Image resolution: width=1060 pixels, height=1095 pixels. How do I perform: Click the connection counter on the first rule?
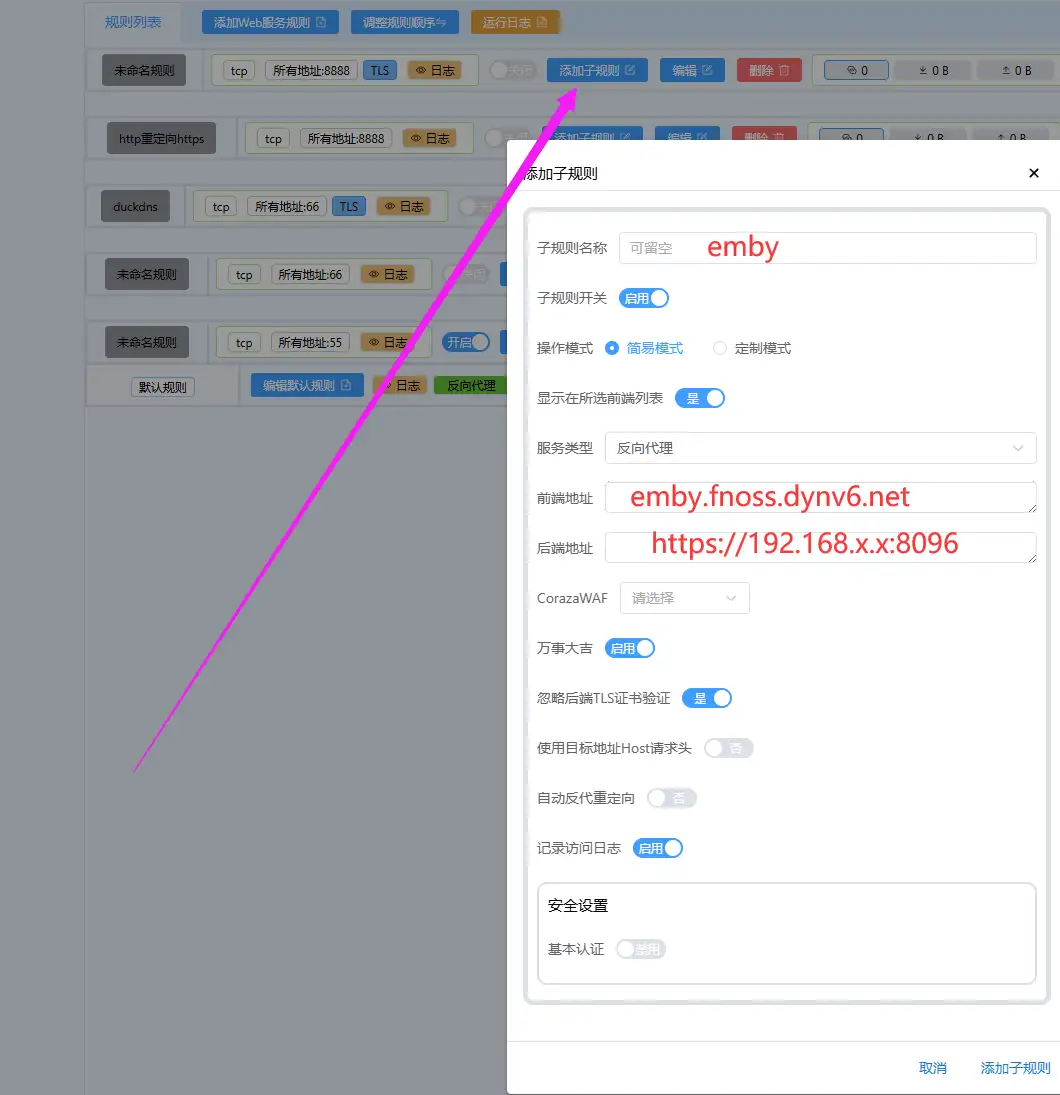856,70
